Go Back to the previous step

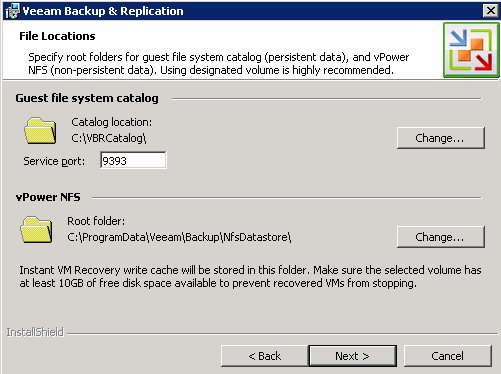(x=265, y=356)
